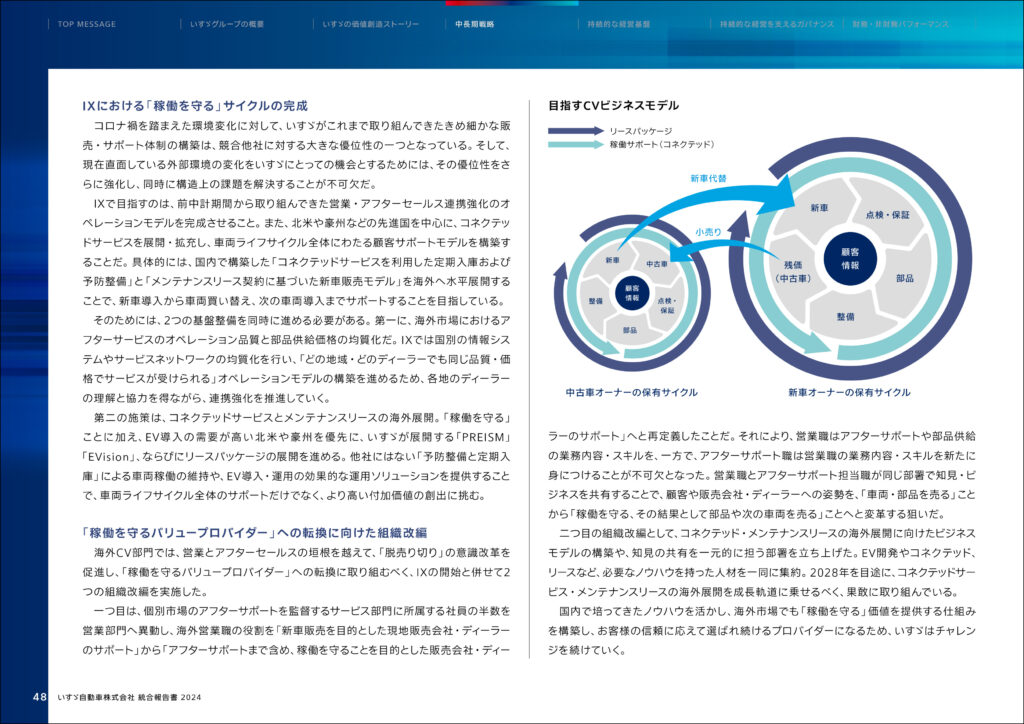Click 部品 segment in the small cycle
1024x724 pixels.
tap(630, 330)
